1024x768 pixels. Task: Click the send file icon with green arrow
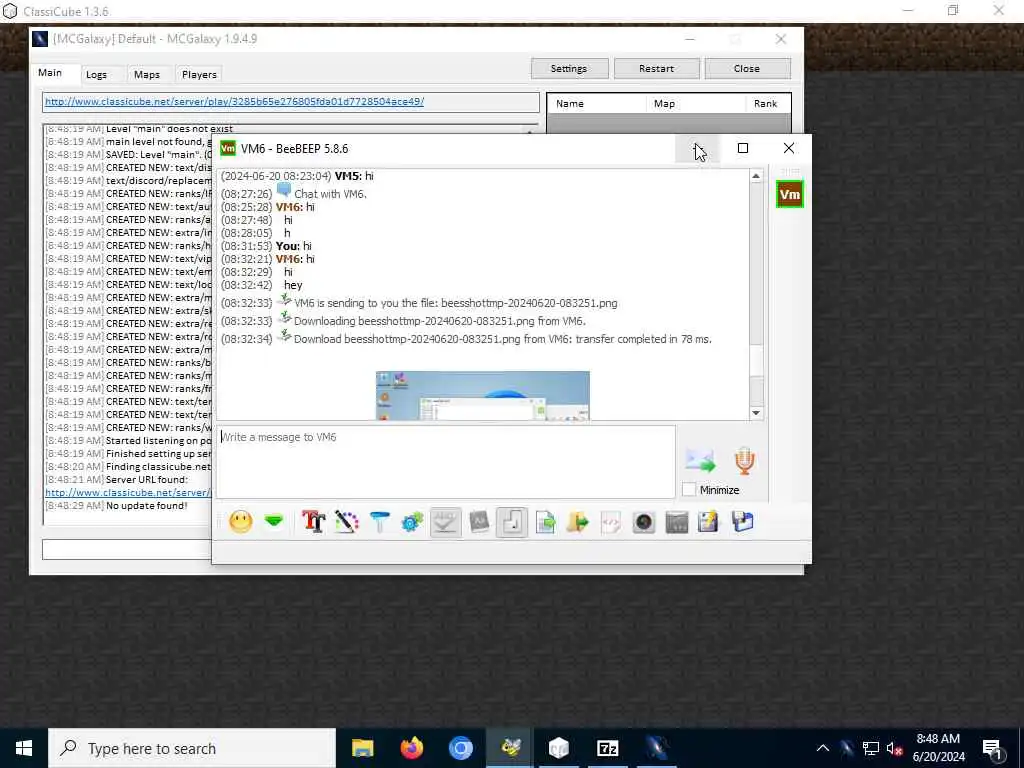545,522
